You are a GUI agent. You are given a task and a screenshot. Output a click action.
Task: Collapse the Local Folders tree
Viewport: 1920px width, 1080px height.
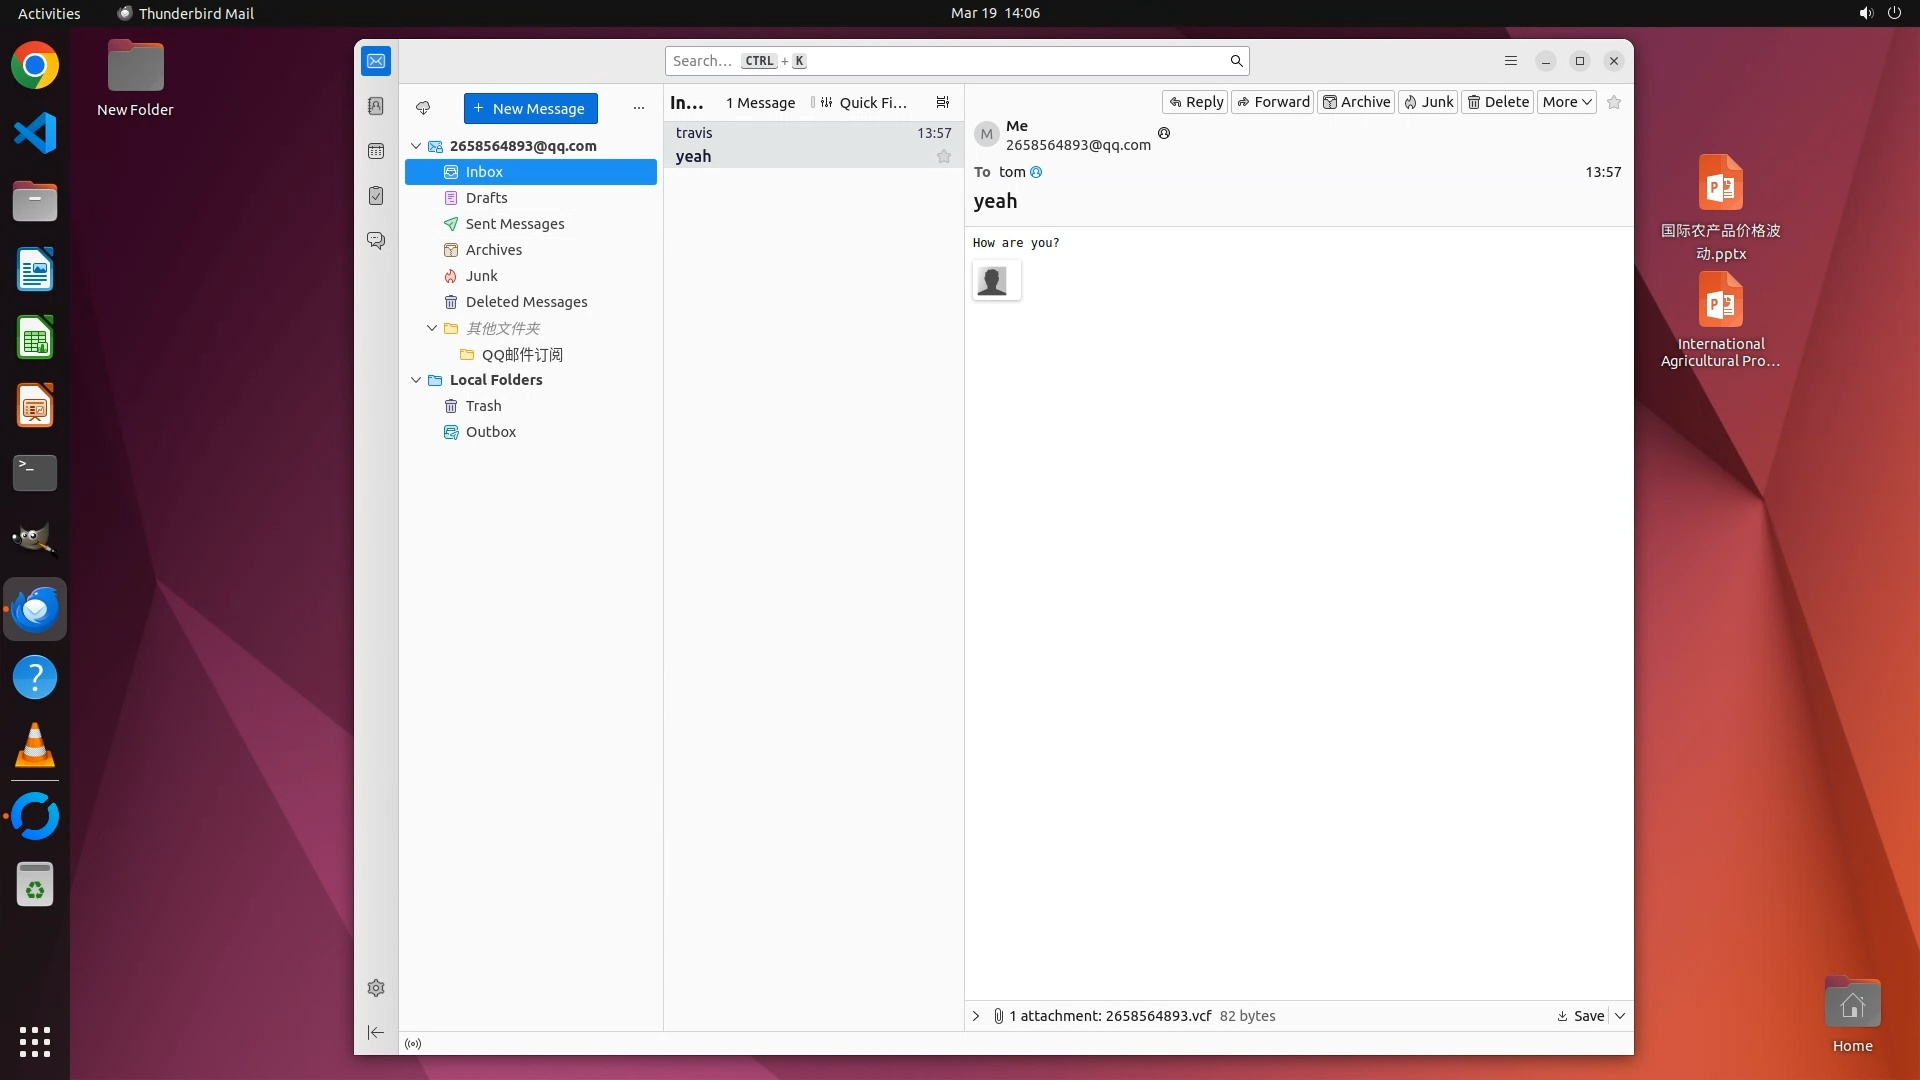416,380
